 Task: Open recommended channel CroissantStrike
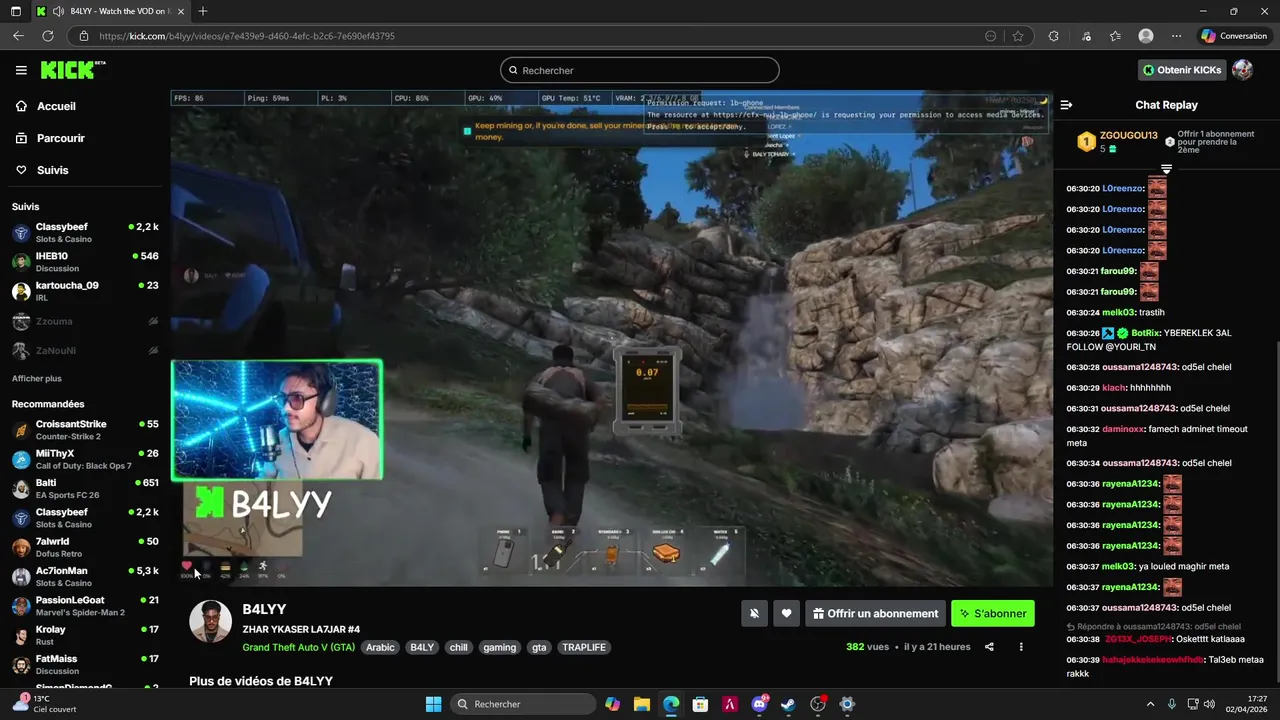tap(85, 430)
